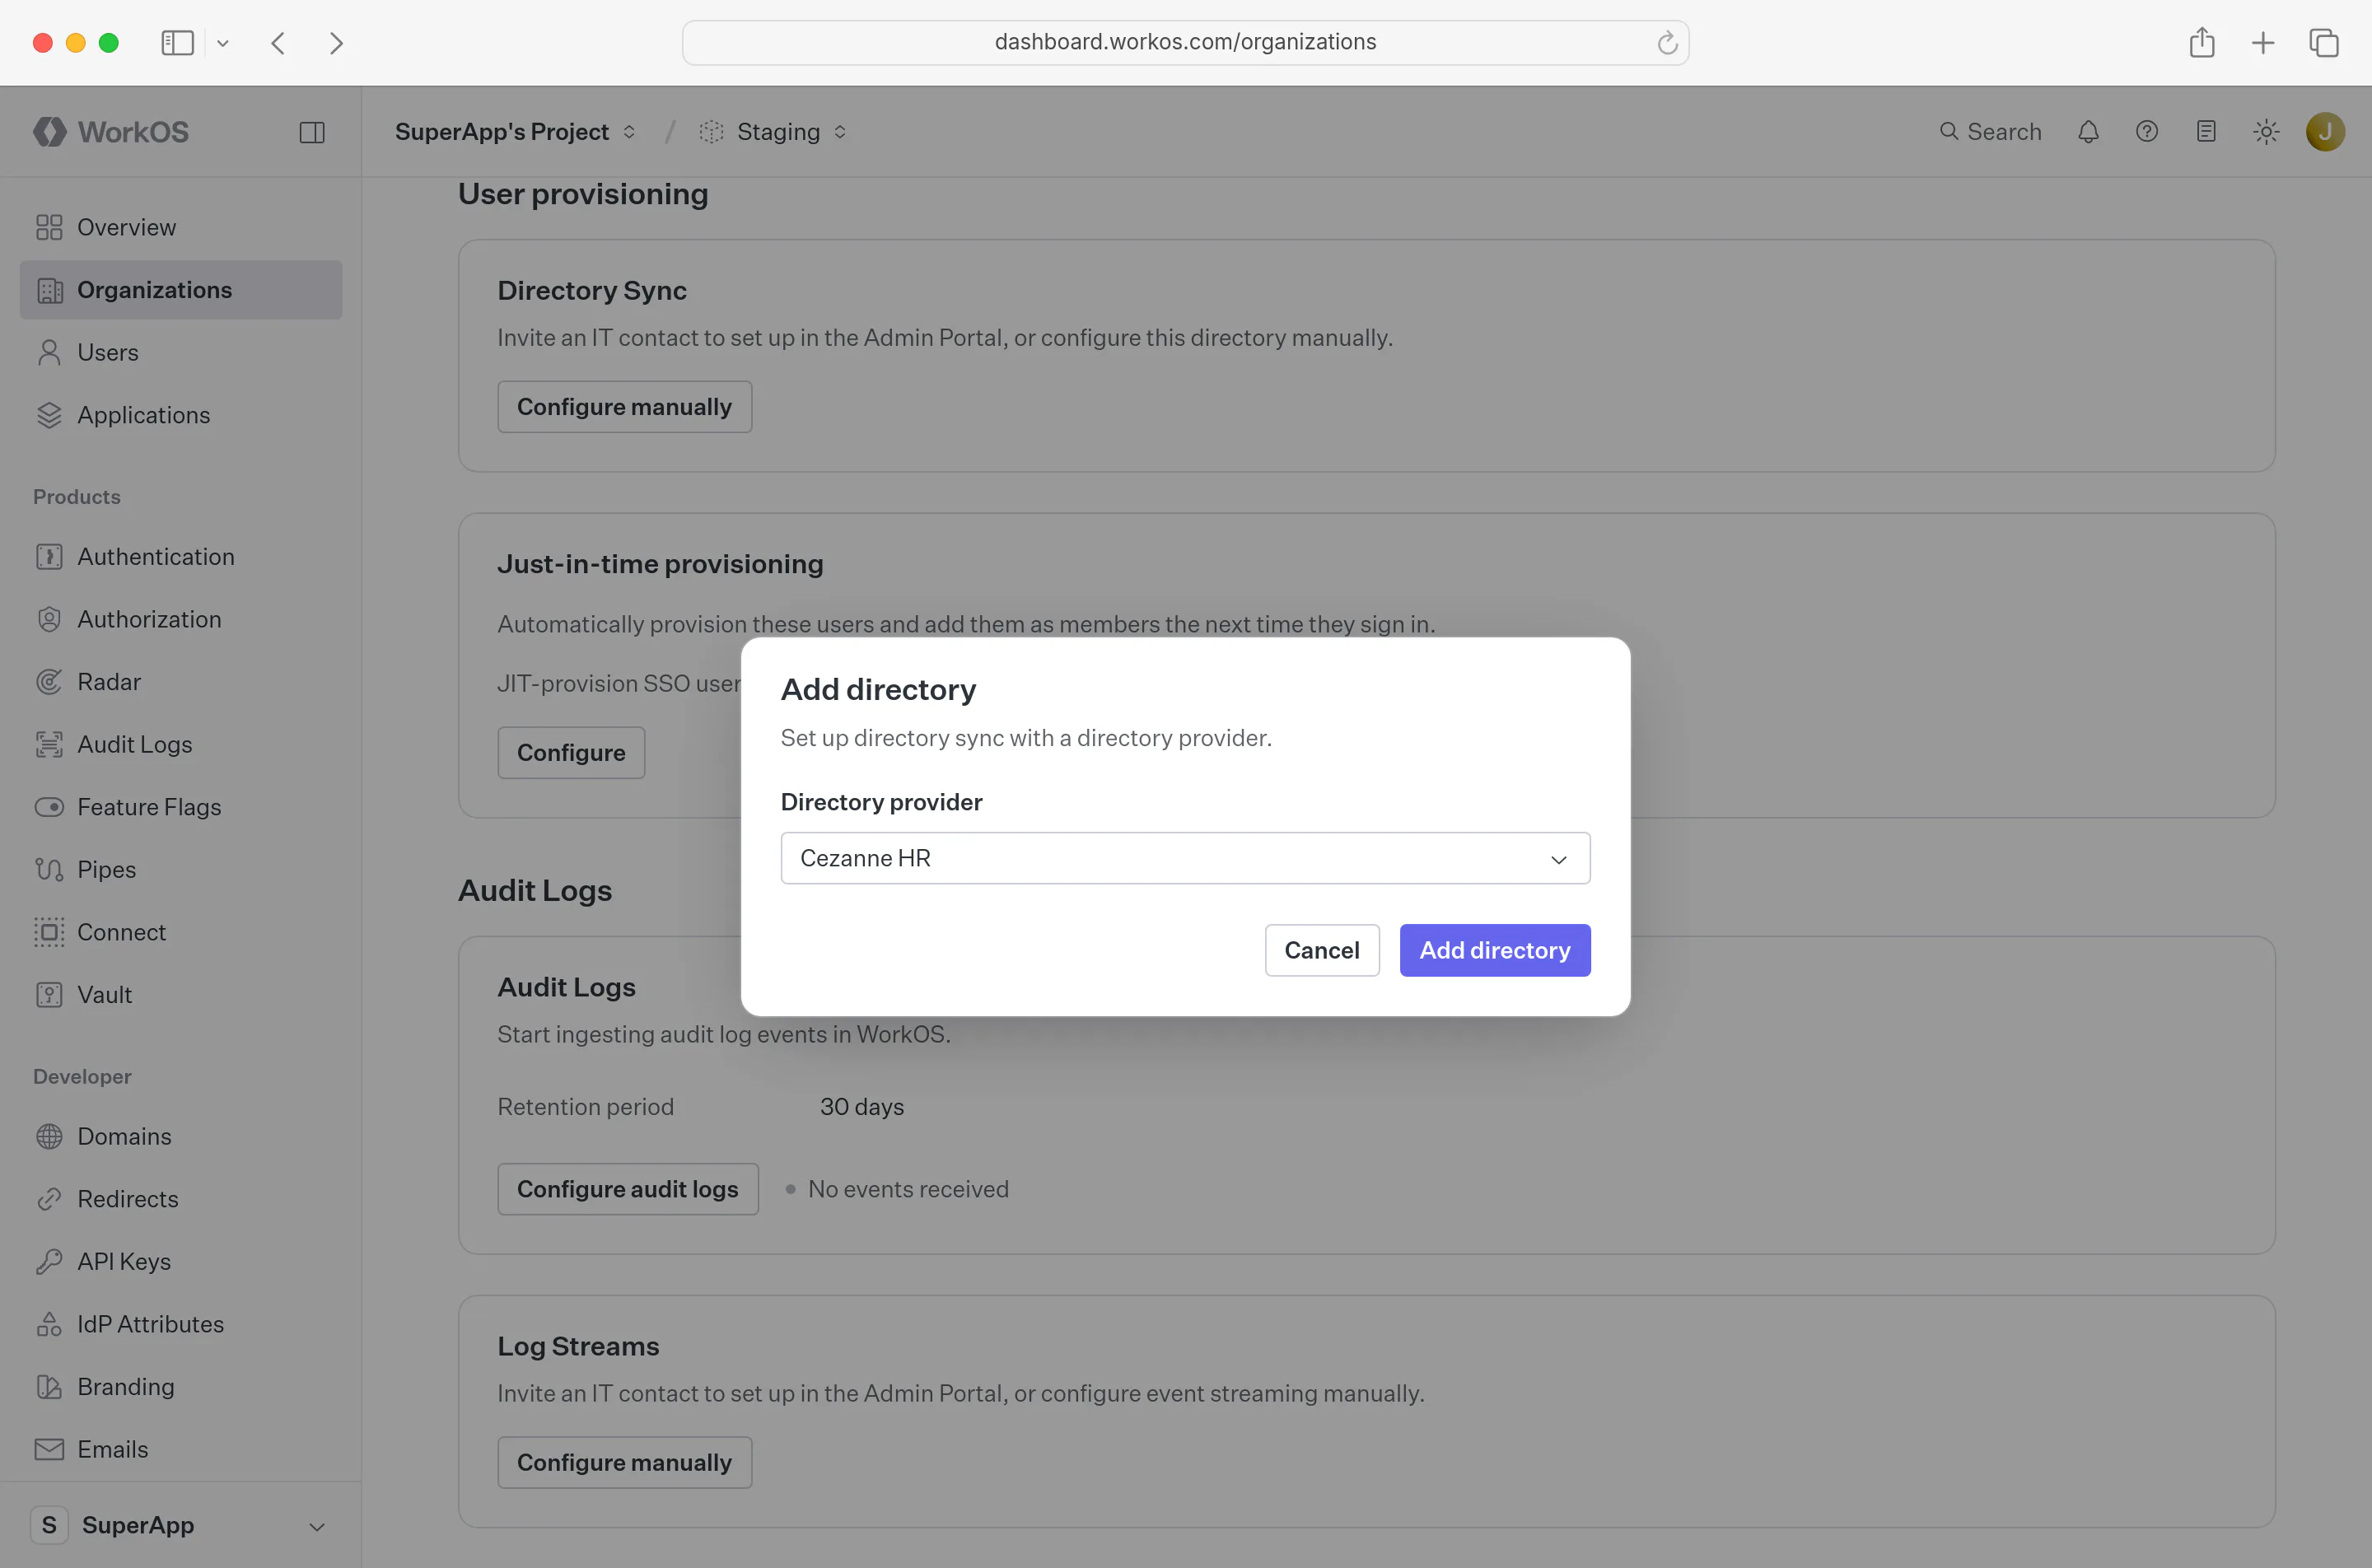Show Safari tab overview
The height and width of the screenshot is (1568, 2372).
click(2324, 43)
